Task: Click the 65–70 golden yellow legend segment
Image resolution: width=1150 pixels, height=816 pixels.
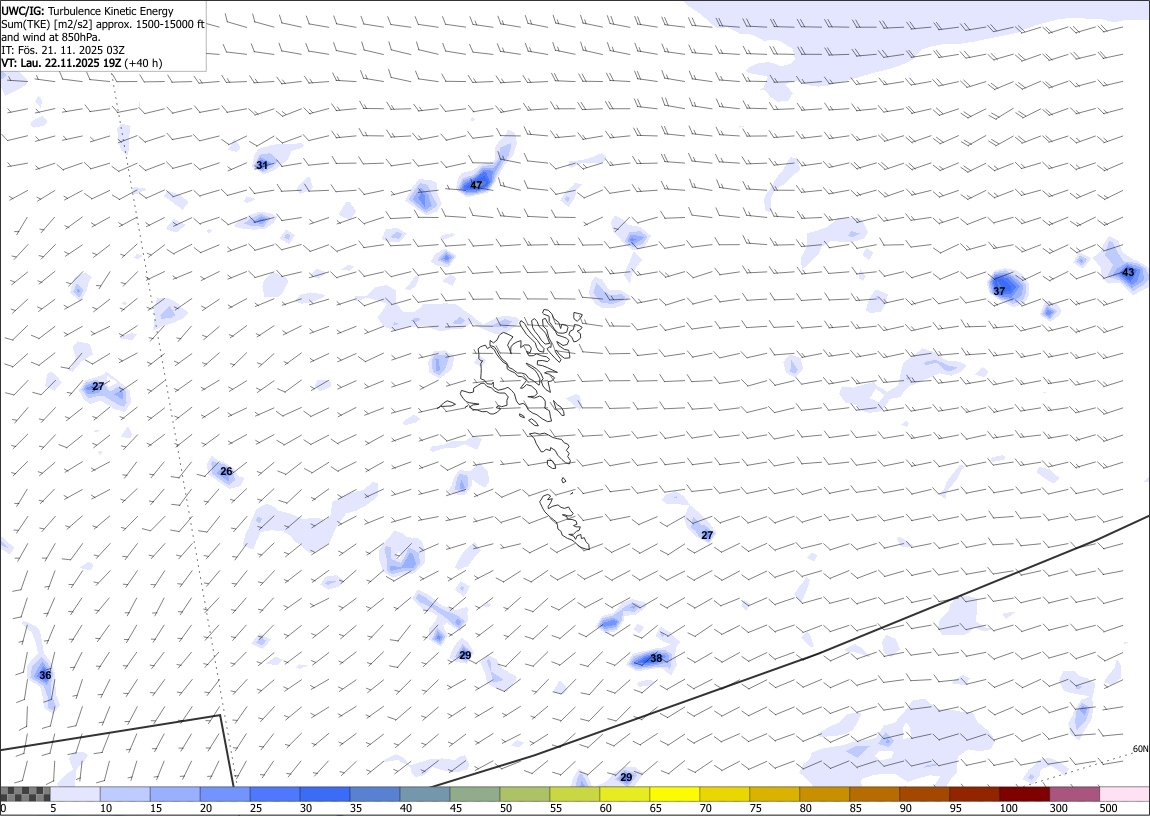Action: [675, 794]
